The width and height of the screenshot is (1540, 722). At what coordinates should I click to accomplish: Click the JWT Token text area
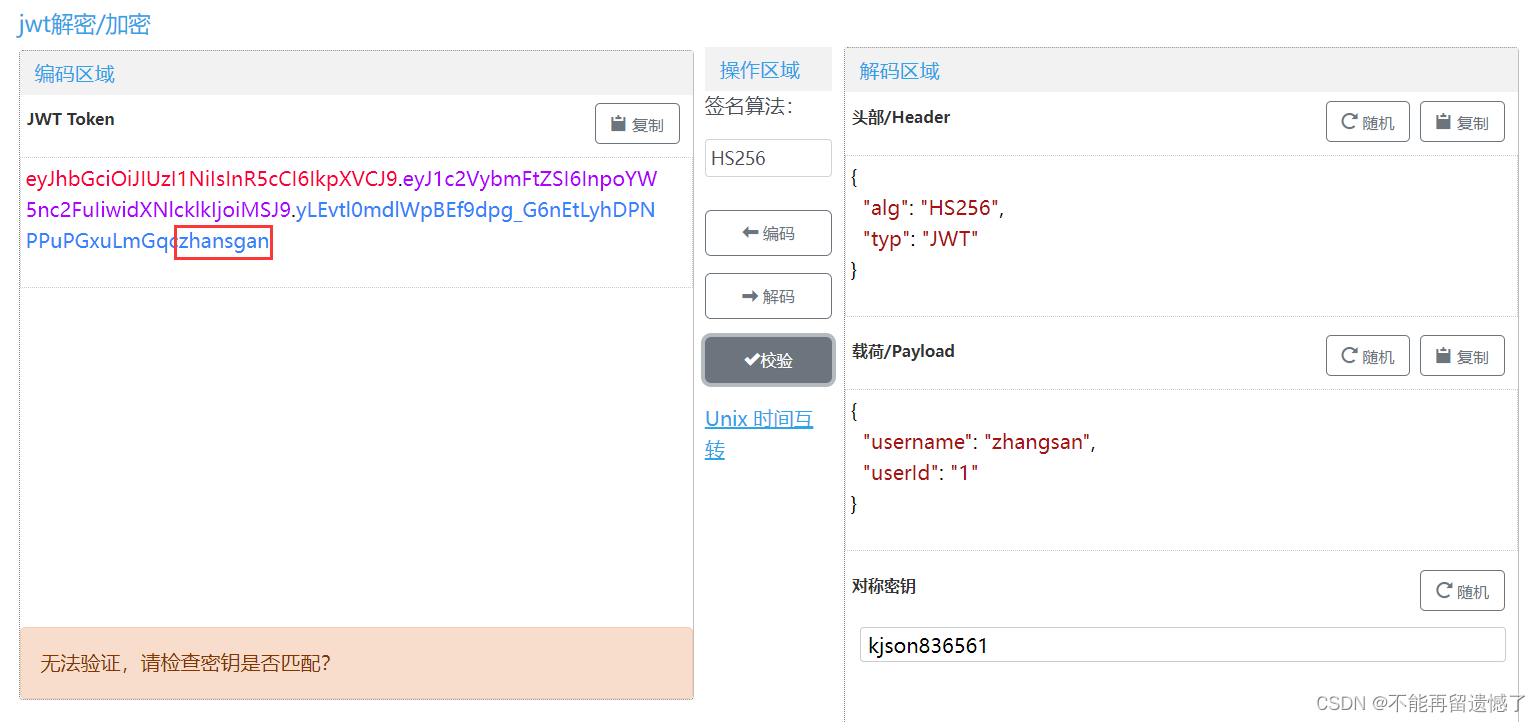click(356, 222)
